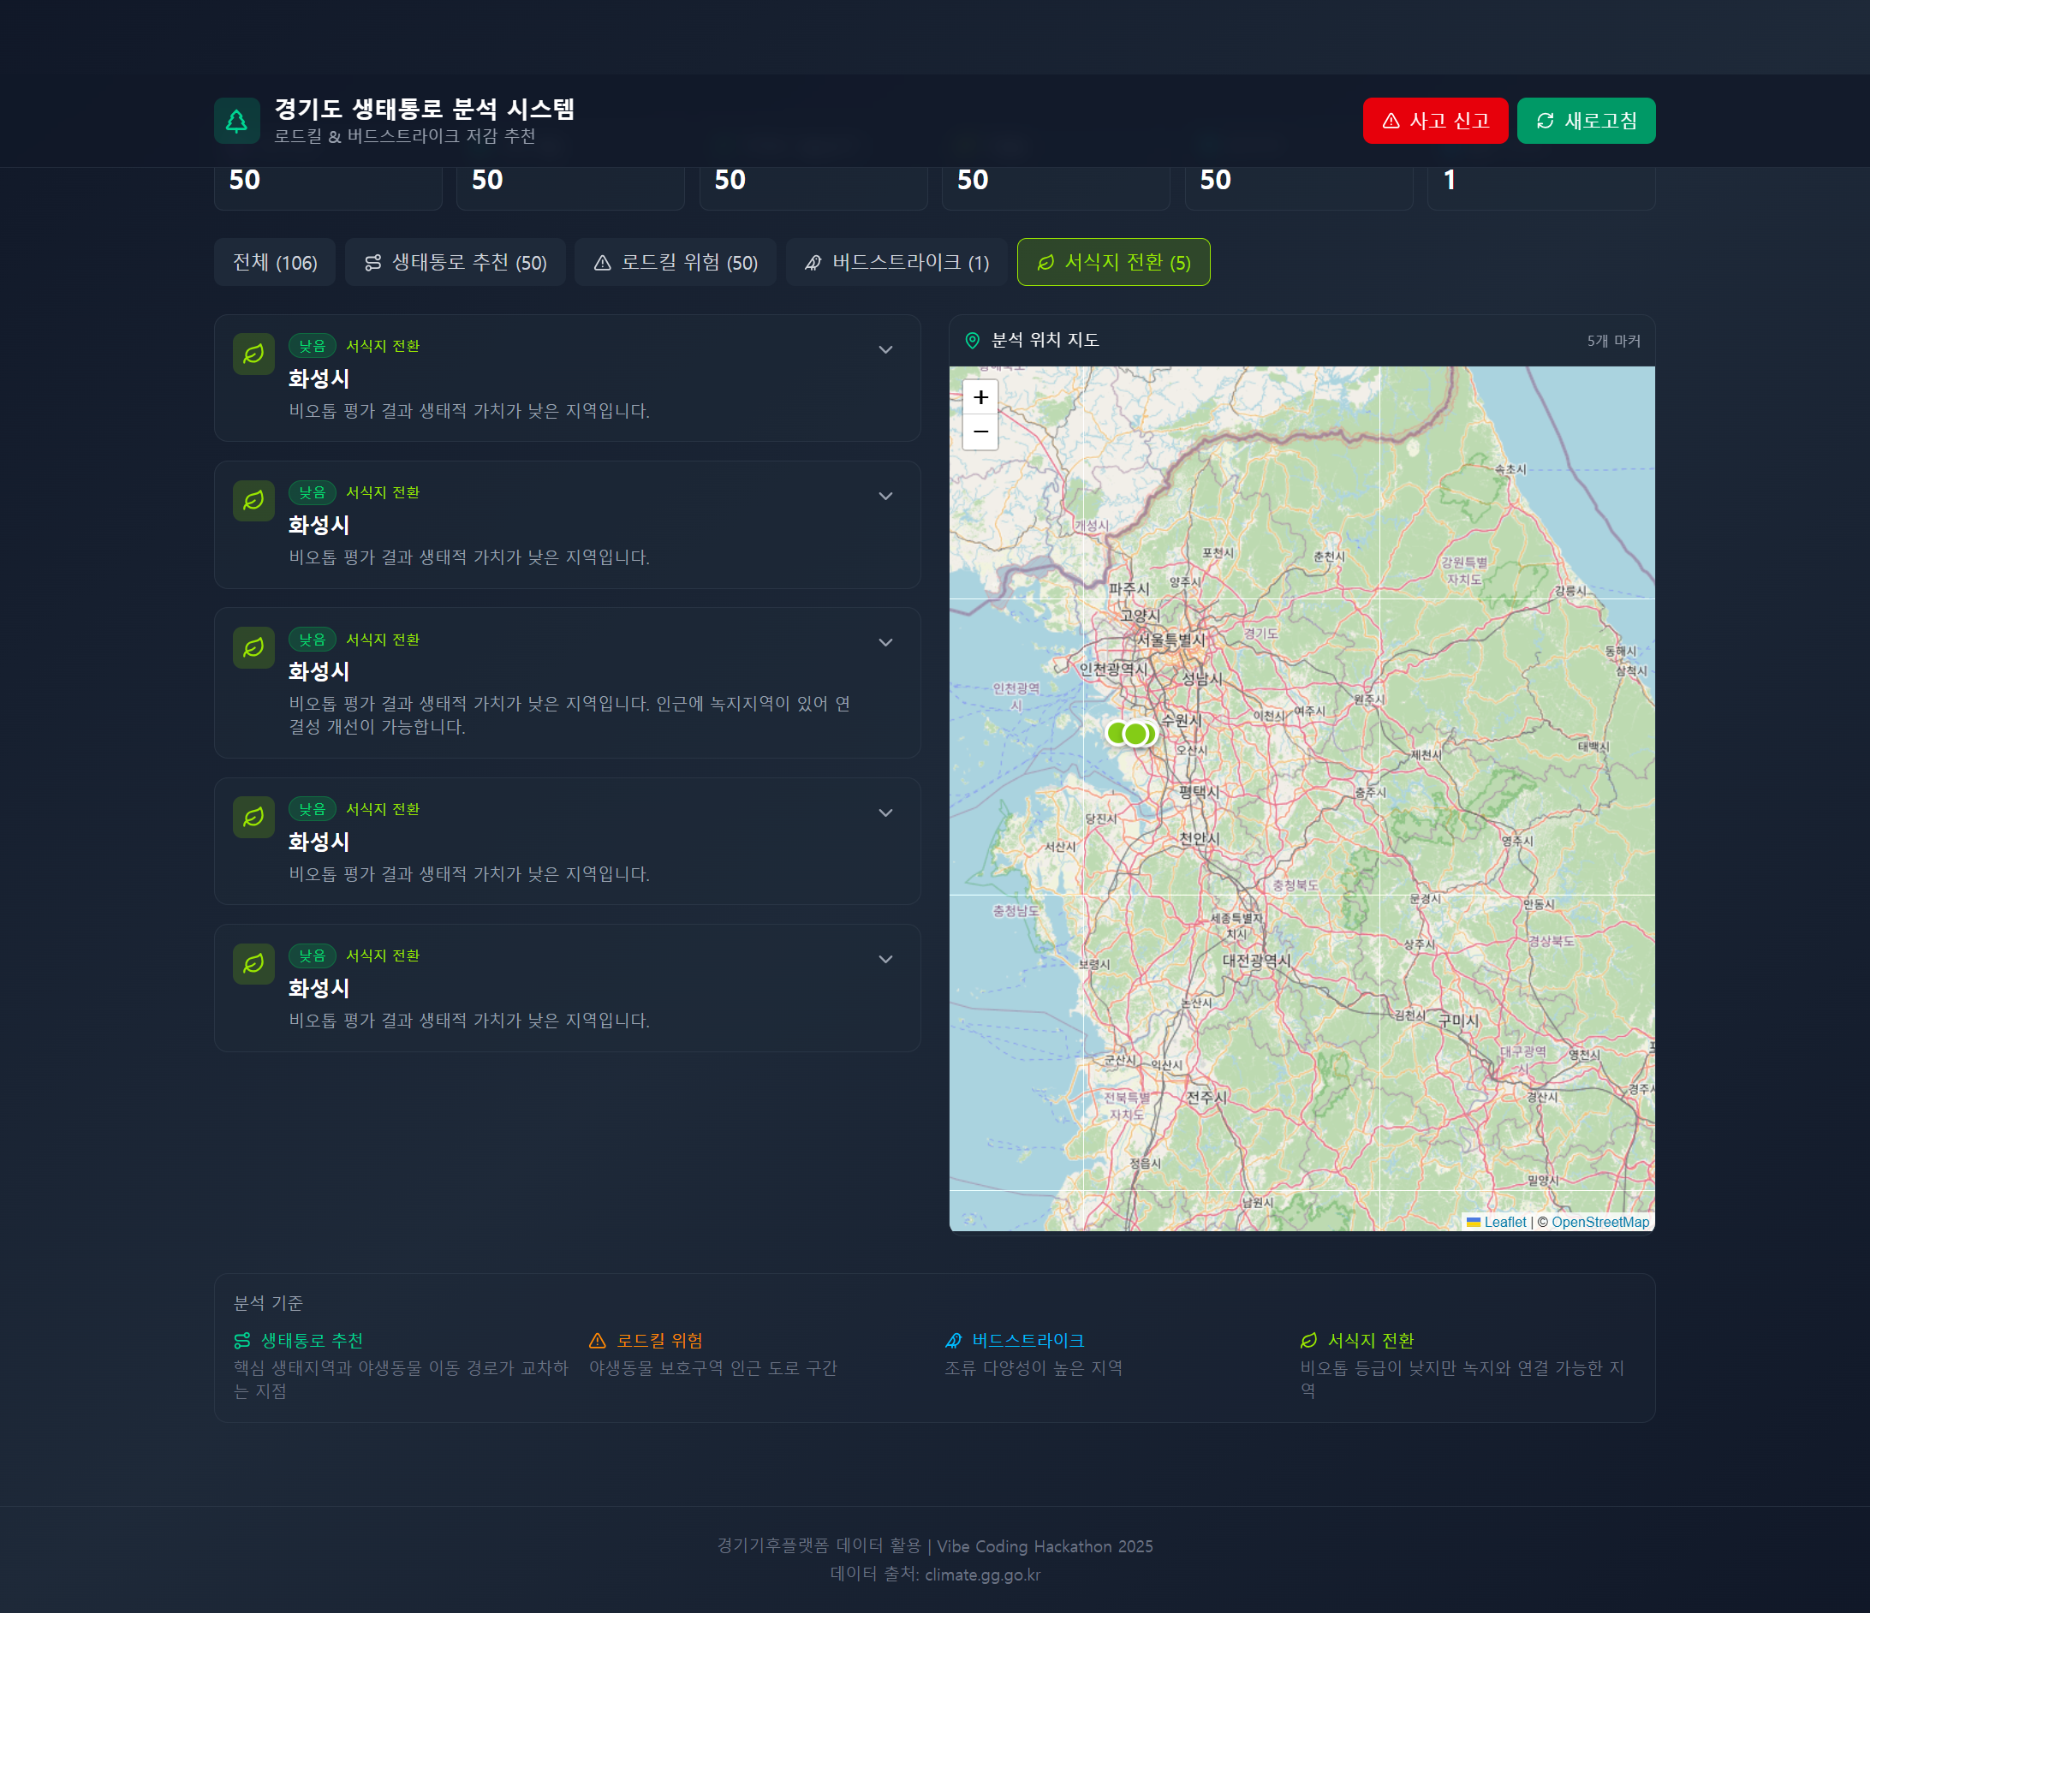This screenshot has width=2055, height=1792.
Task: Click the map zoom in plus button
Action: point(980,397)
